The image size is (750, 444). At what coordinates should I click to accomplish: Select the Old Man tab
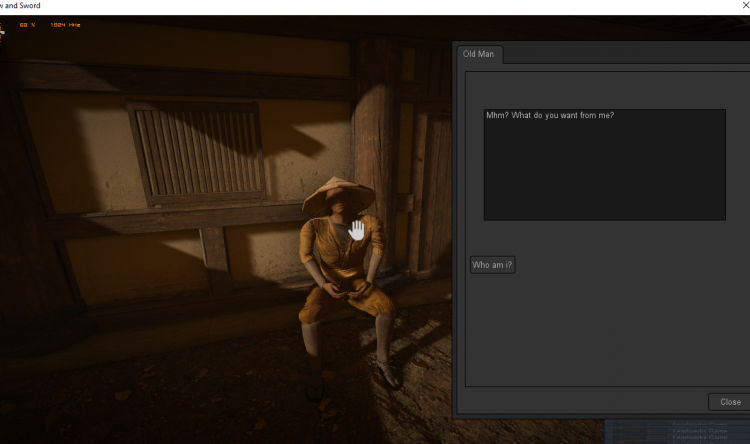coord(480,54)
